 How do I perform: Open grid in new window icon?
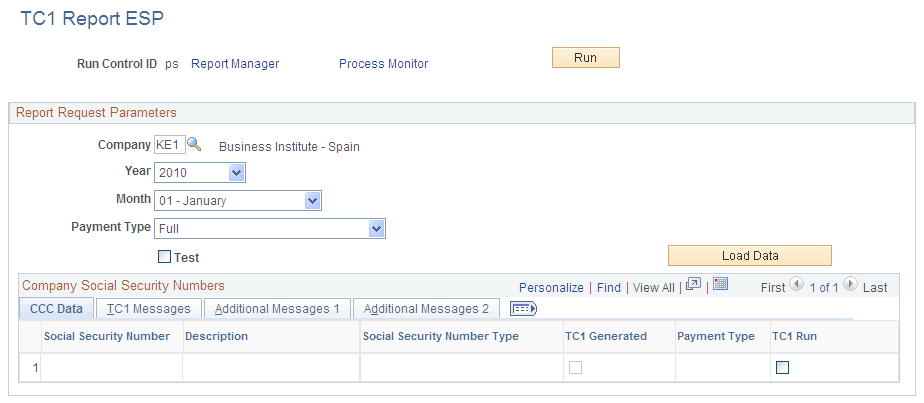pyautogui.click(x=694, y=285)
